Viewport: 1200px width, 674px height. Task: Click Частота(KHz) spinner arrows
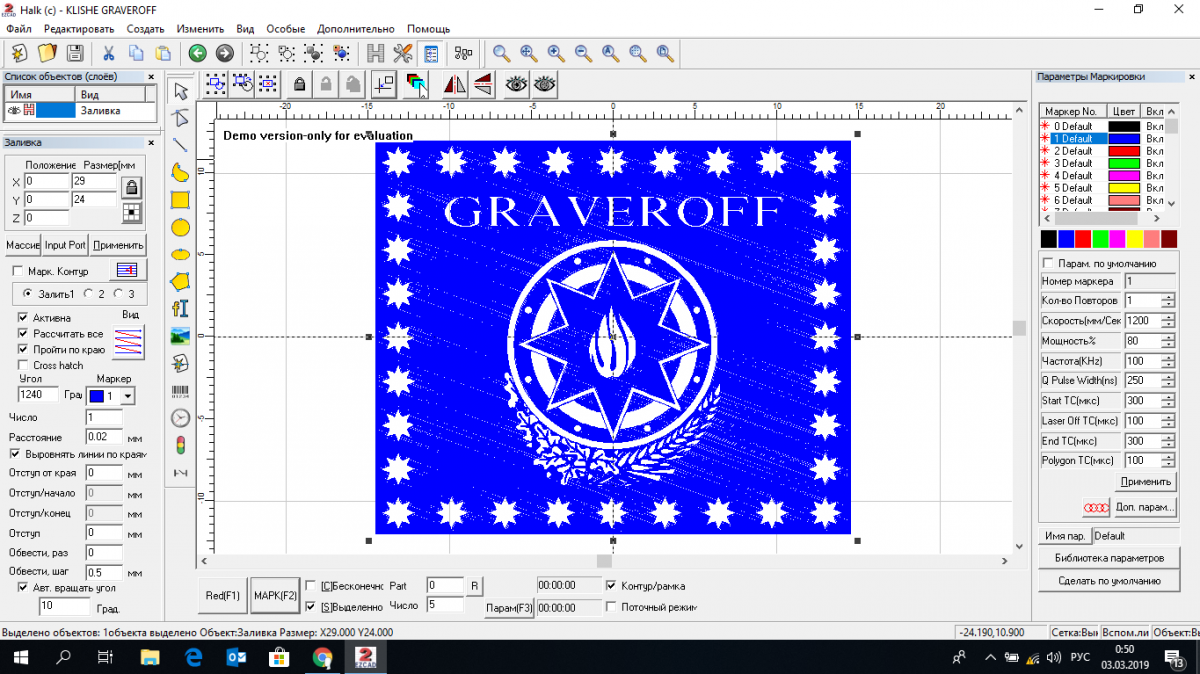1168,361
